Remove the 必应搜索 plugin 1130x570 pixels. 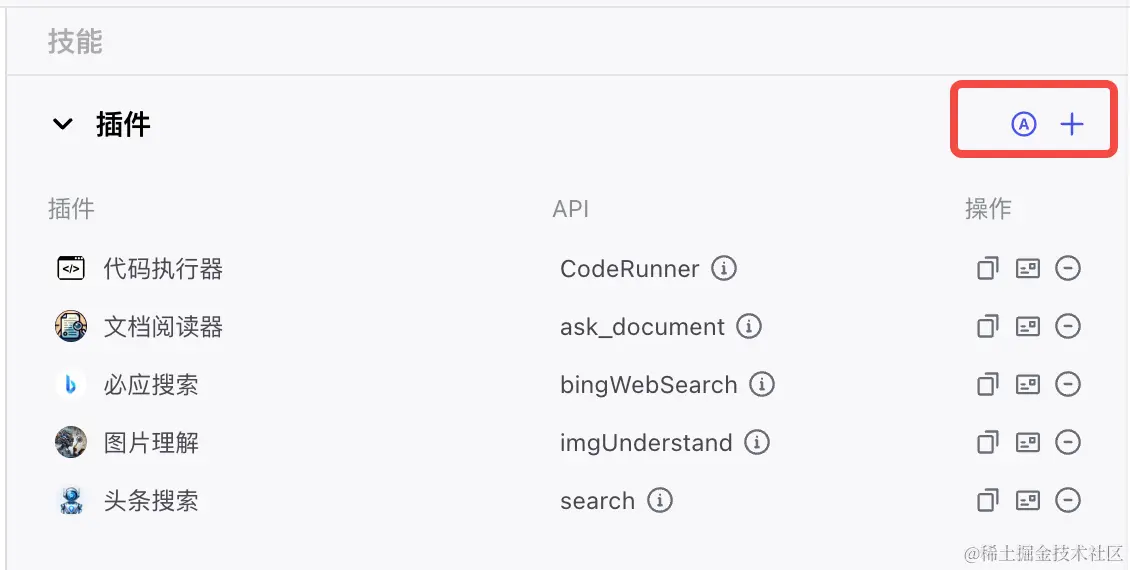(x=1068, y=384)
